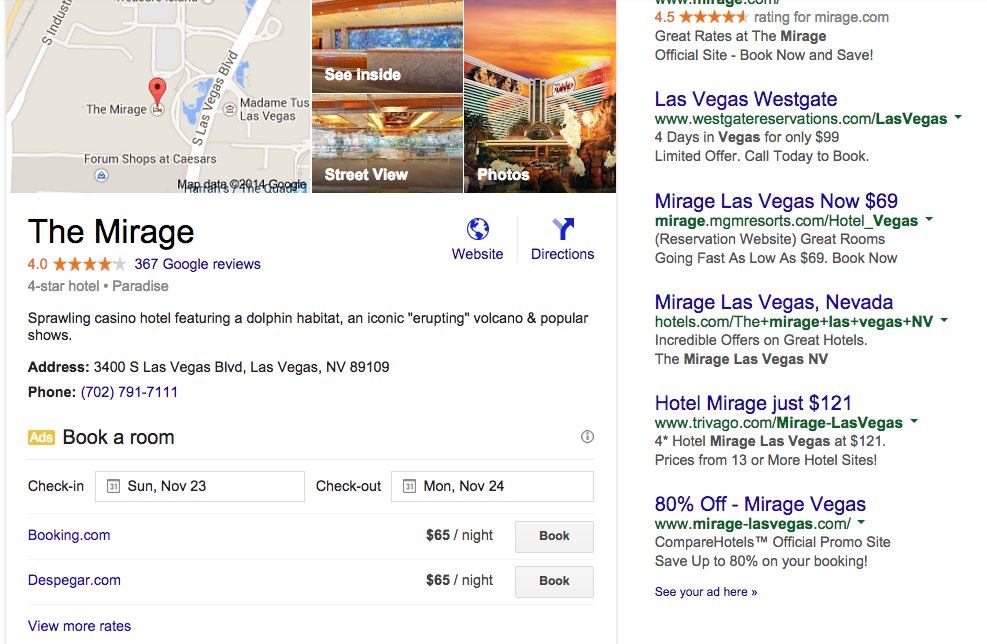The image size is (987, 644).
Task: Click the Website globe icon
Action: point(478,230)
